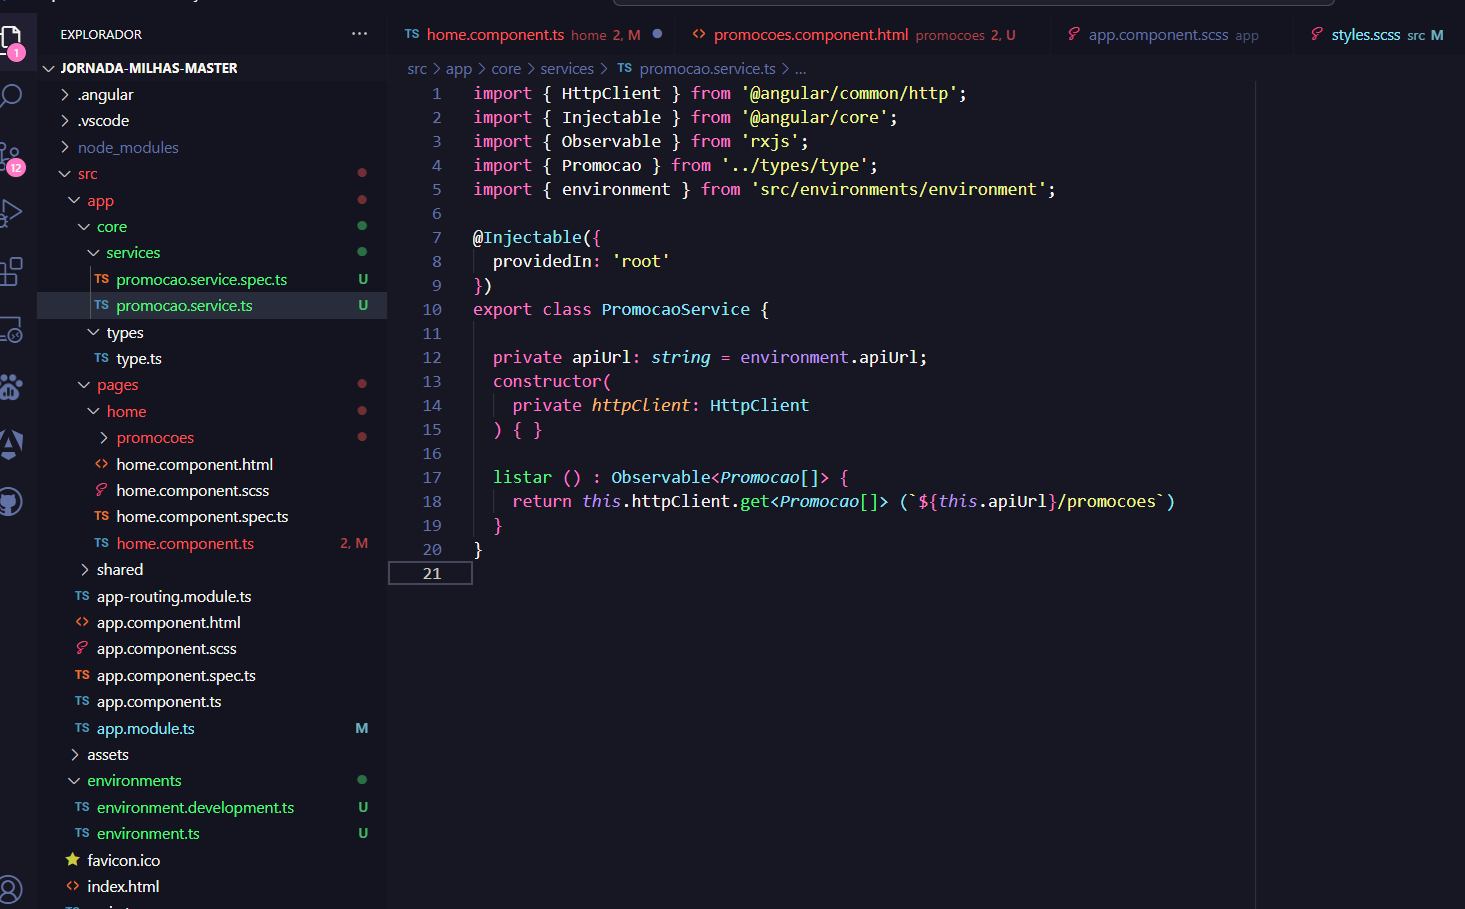Open type.ts file in explorer
This screenshot has height=909, width=1465.
[x=139, y=359]
